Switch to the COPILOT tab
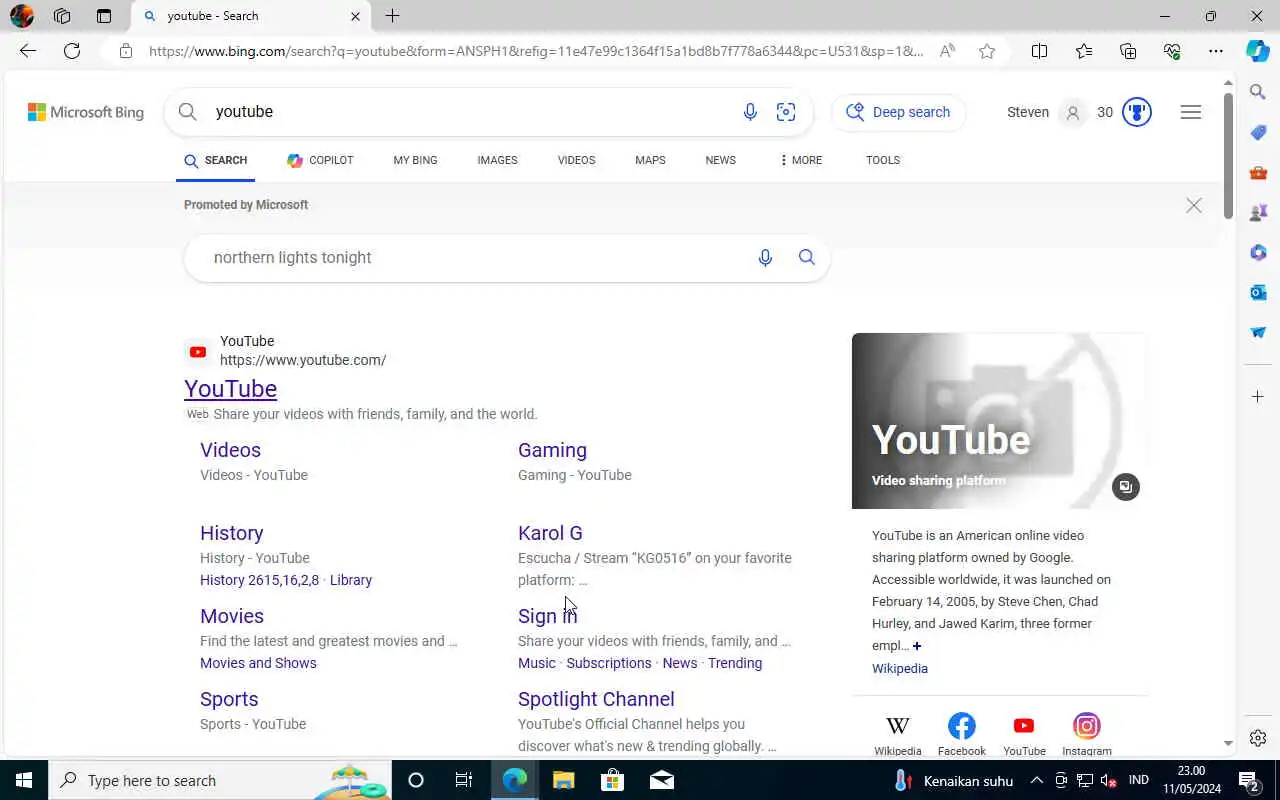The image size is (1280, 800). (x=320, y=160)
